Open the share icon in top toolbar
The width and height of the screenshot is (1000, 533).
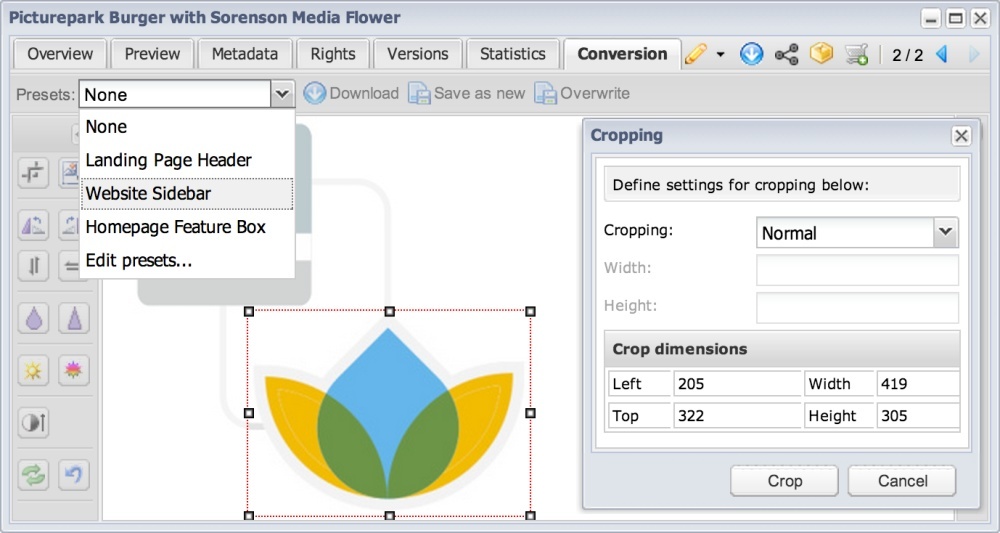[787, 55]
